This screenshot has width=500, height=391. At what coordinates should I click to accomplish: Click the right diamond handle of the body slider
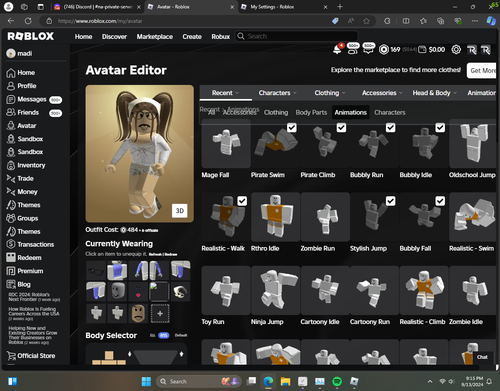(181, 354)
